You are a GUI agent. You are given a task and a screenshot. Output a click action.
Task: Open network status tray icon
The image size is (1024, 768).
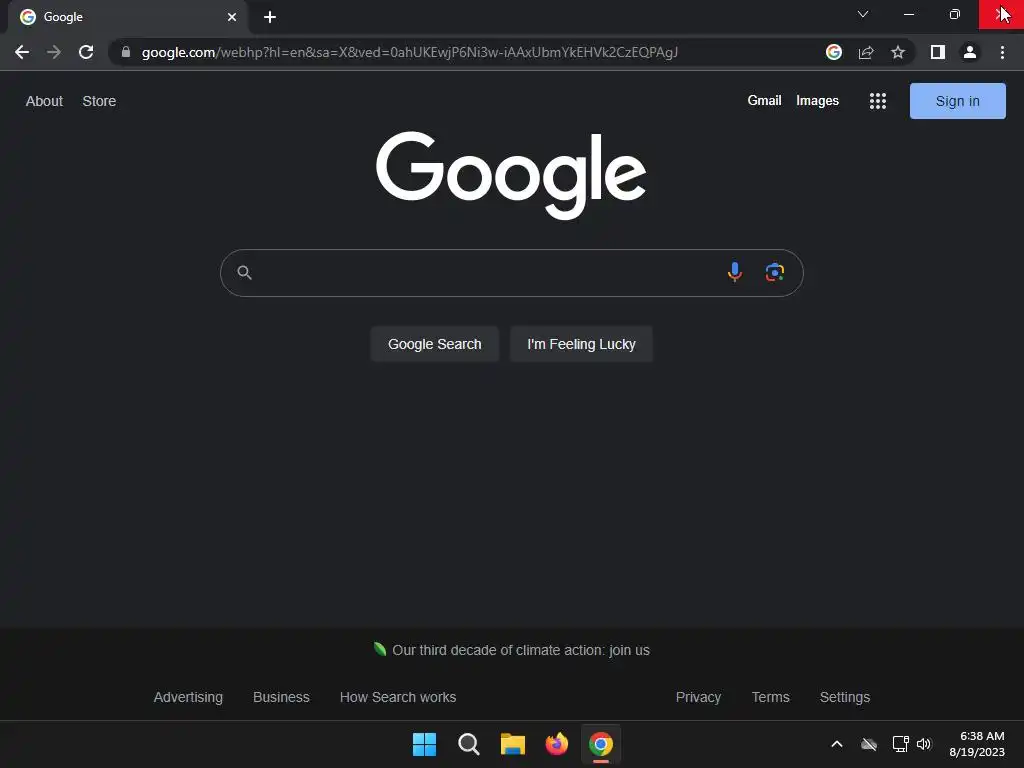[901, 744]
